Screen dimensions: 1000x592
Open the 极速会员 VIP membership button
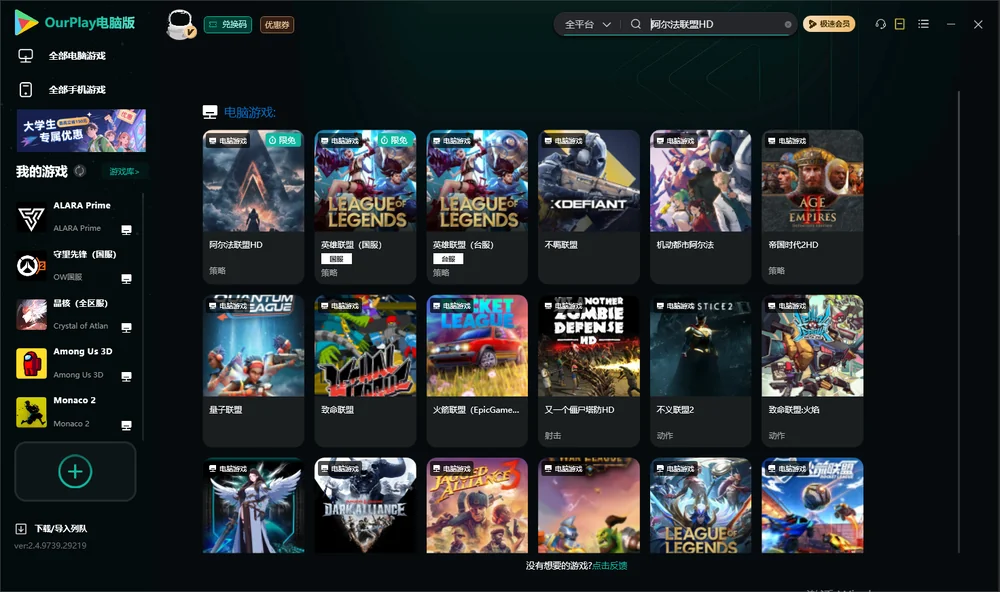click(829, 24)
